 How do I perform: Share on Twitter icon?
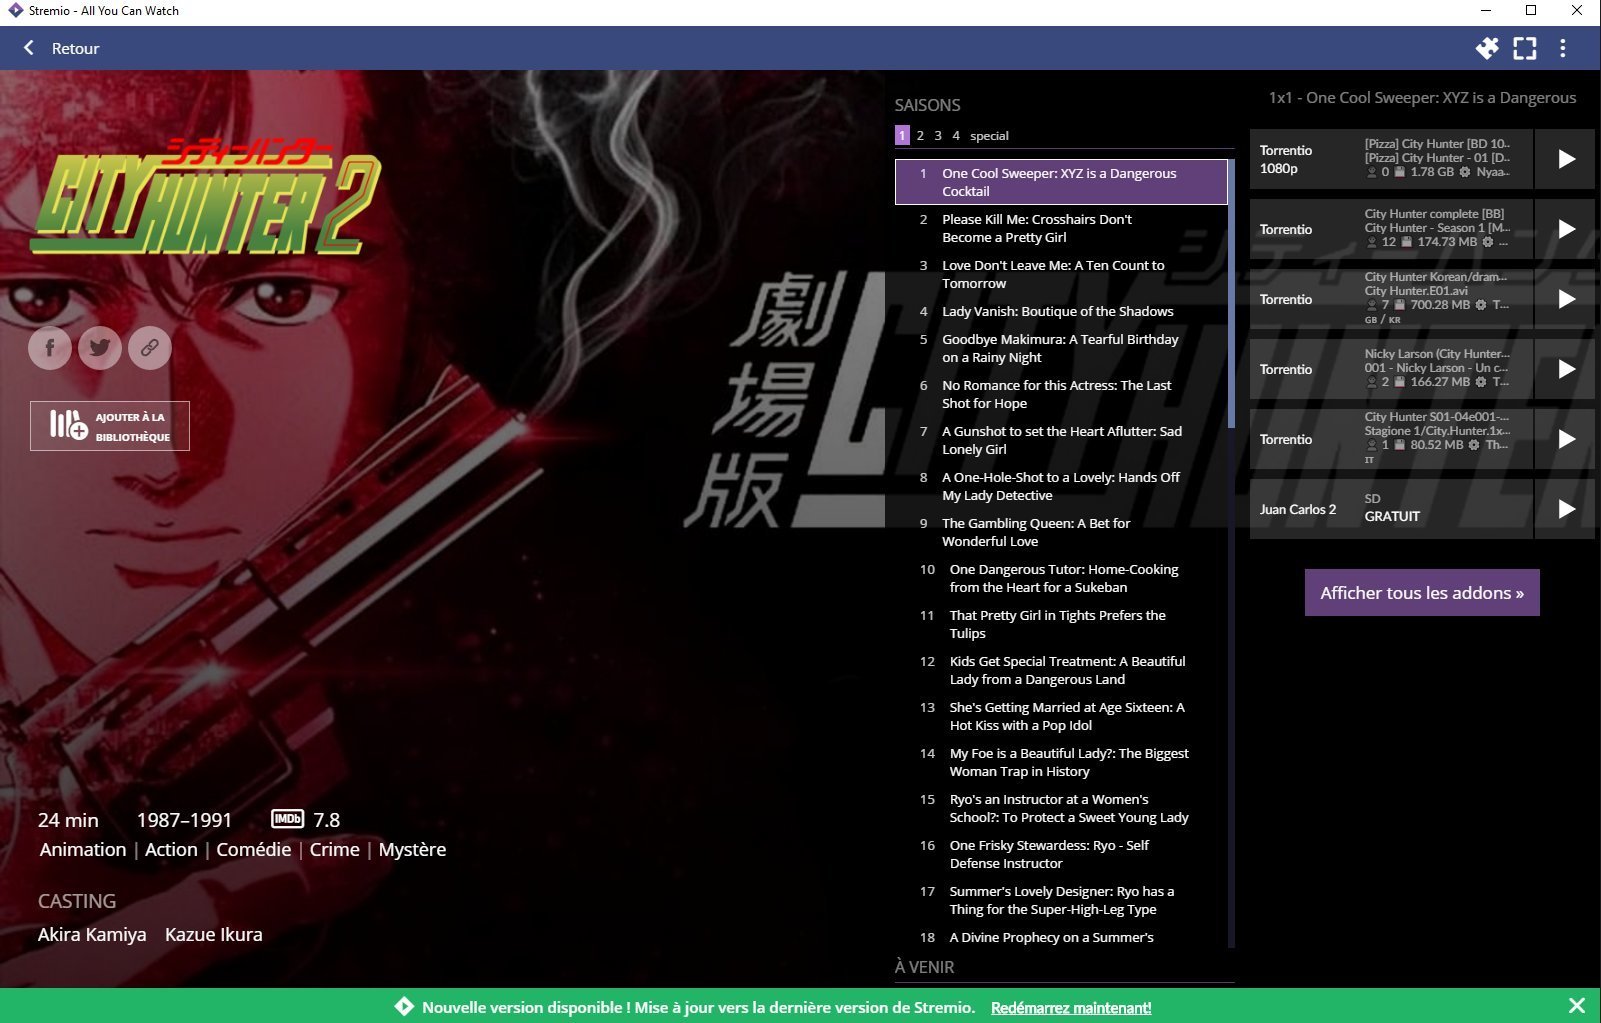click(x=100, y=348)
